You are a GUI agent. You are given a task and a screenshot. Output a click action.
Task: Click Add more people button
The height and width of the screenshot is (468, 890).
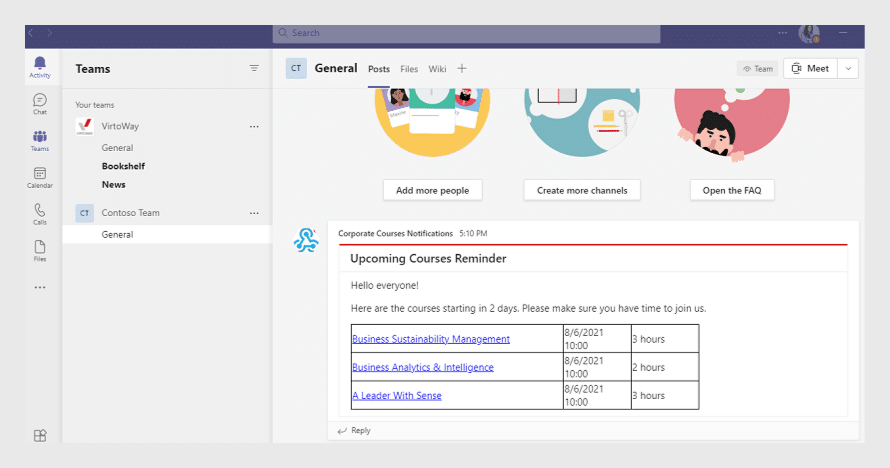click(x=433, y=191)
